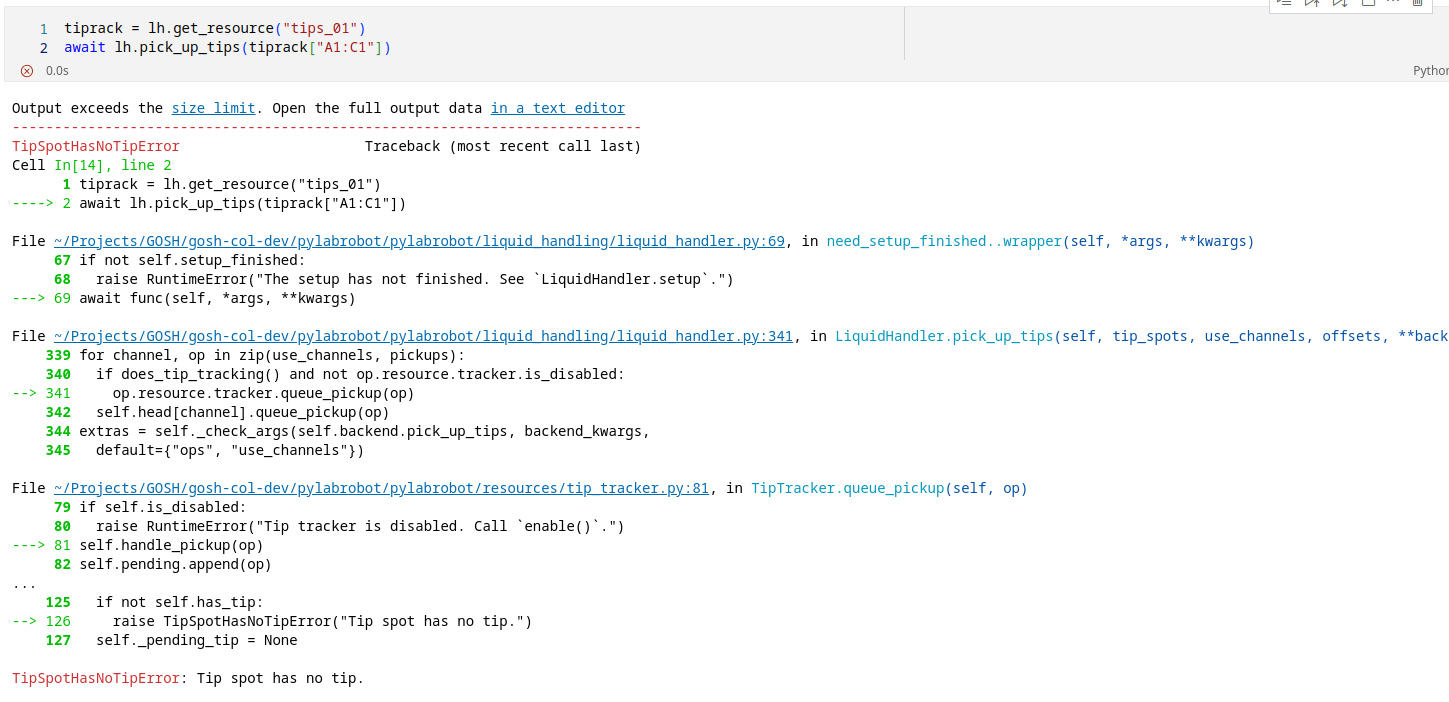
Task: Click traceback line 341 'op.resource.tracker.queue_pickup(op)'
Action: [x=263, y=393]
